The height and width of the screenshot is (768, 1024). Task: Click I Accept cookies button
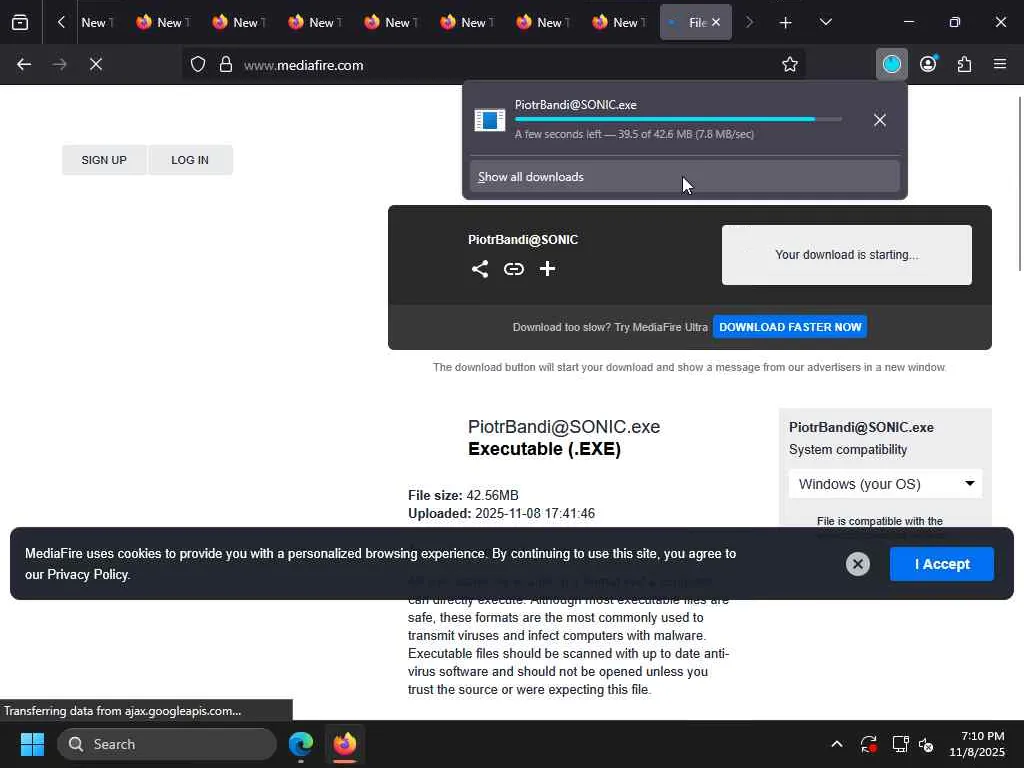942,564
